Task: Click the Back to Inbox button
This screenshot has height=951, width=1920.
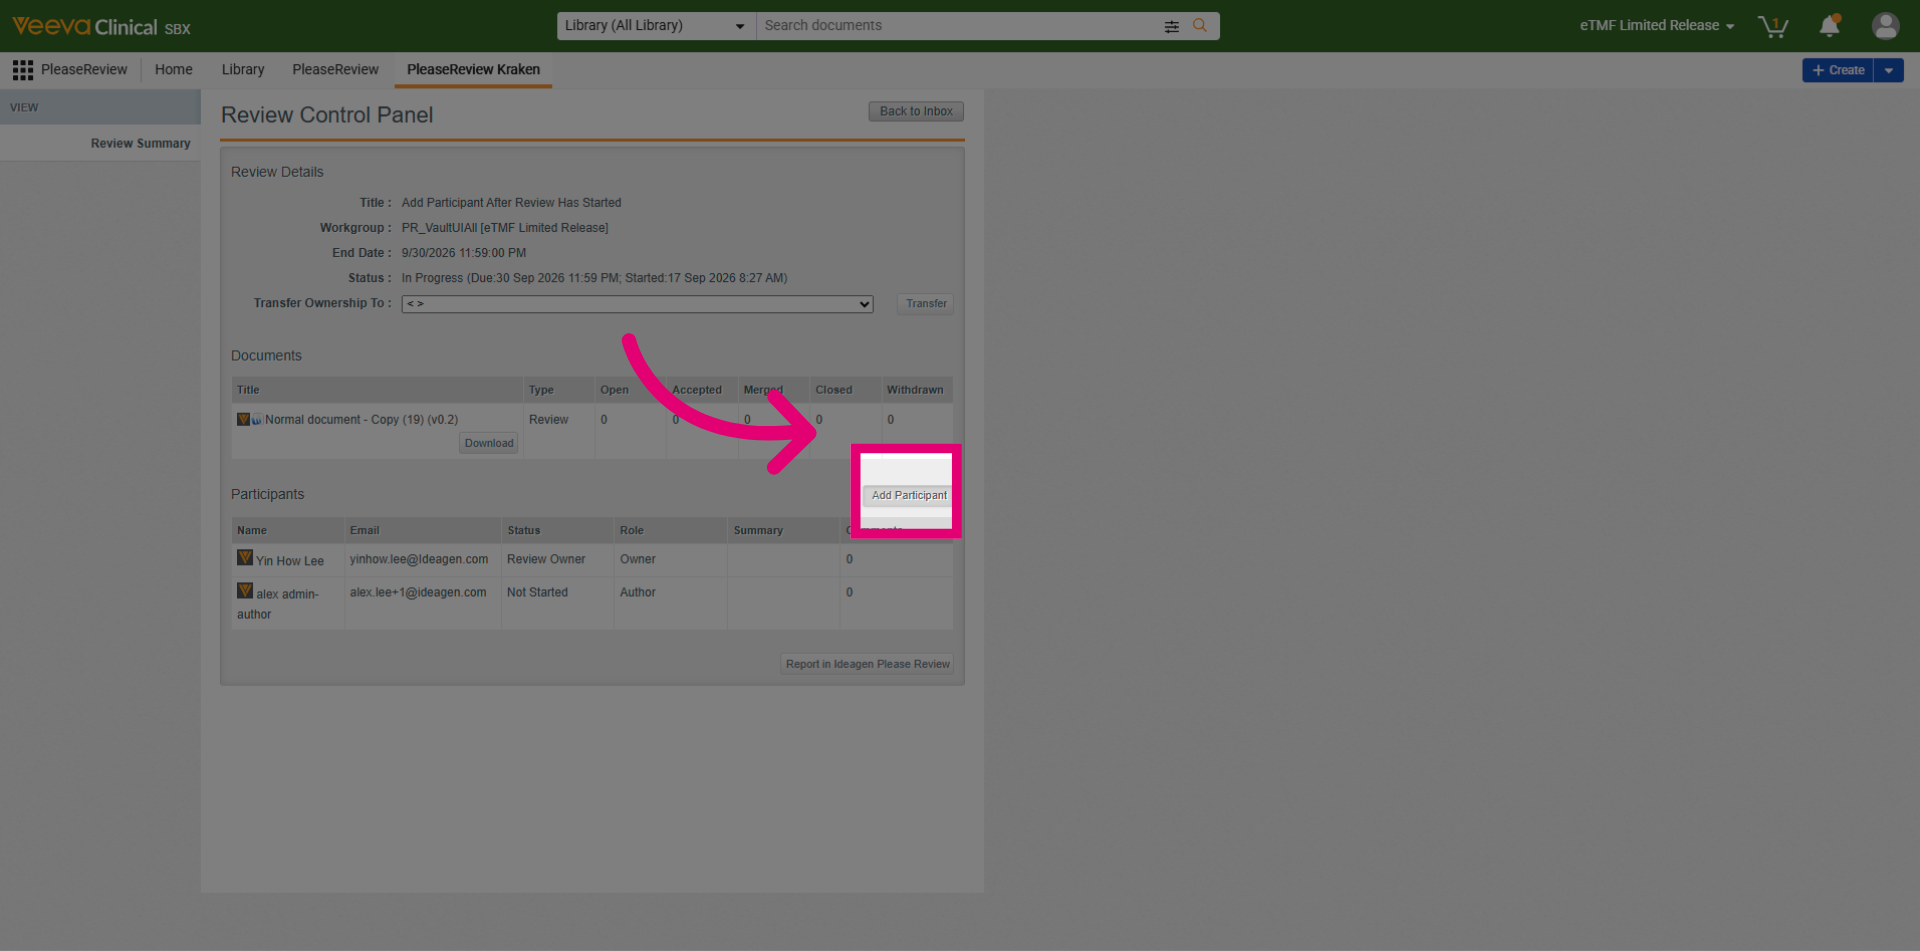Action: pos(916,112)
